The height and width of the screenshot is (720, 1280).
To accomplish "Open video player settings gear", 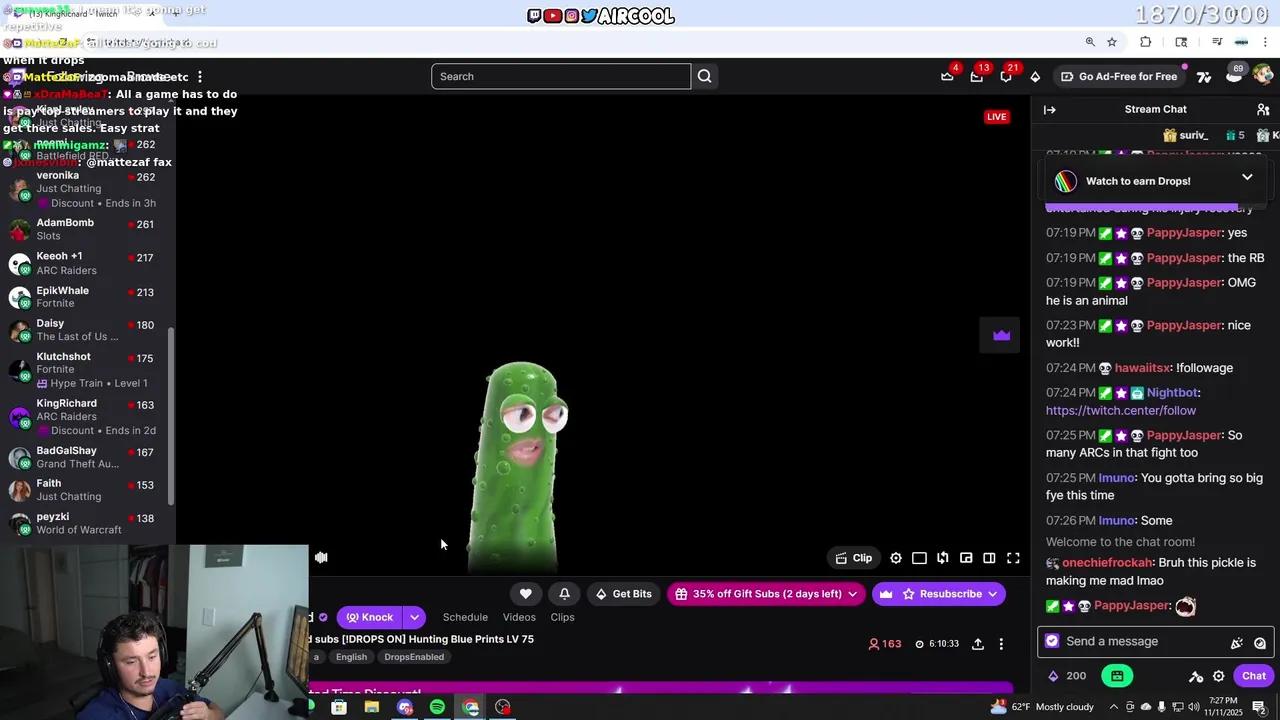I will click(896, 558).
